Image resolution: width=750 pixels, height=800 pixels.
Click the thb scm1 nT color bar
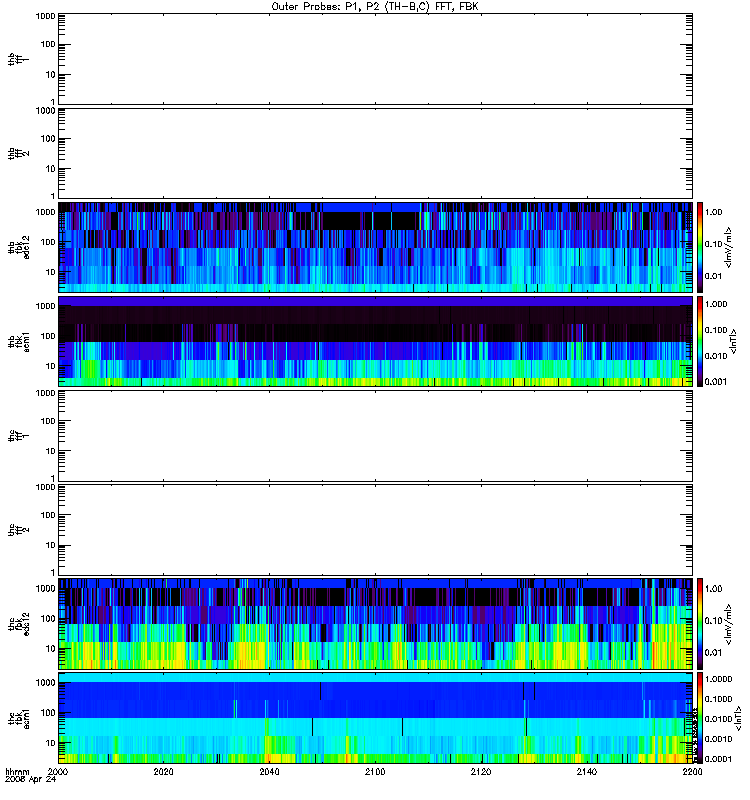[x=700, y=341]
